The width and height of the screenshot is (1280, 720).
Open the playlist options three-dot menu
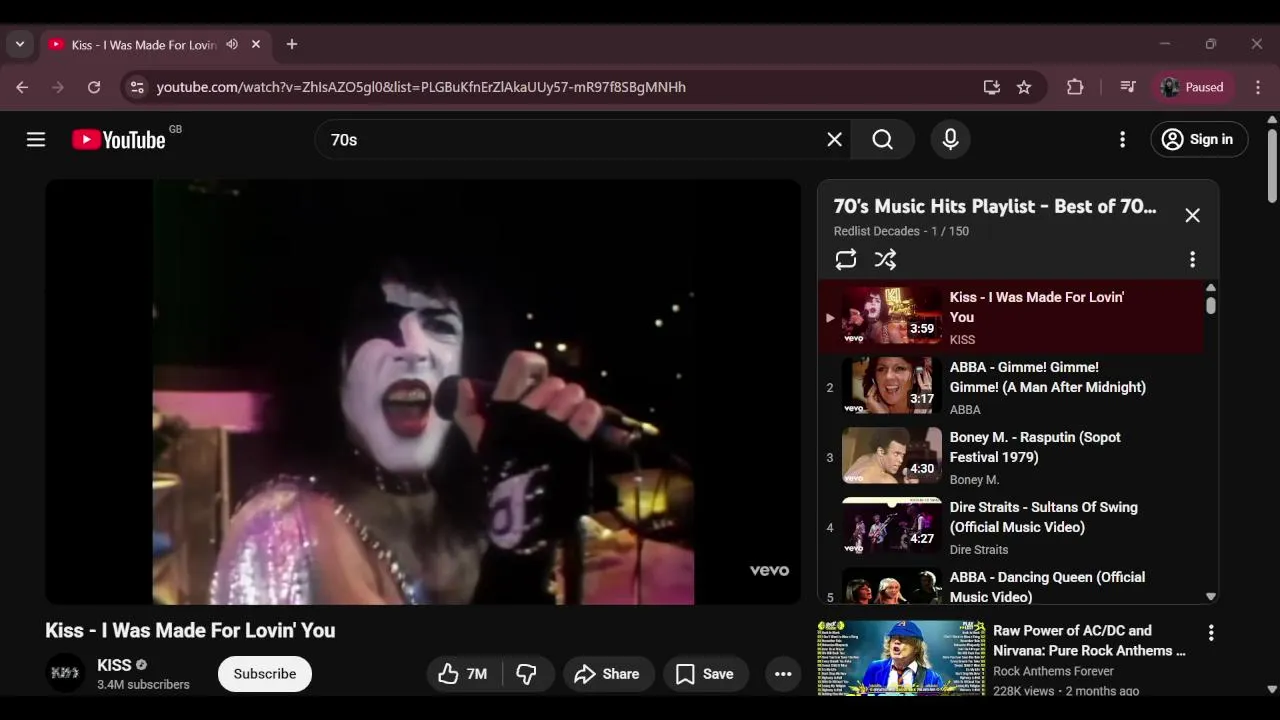coord(1192,260)
